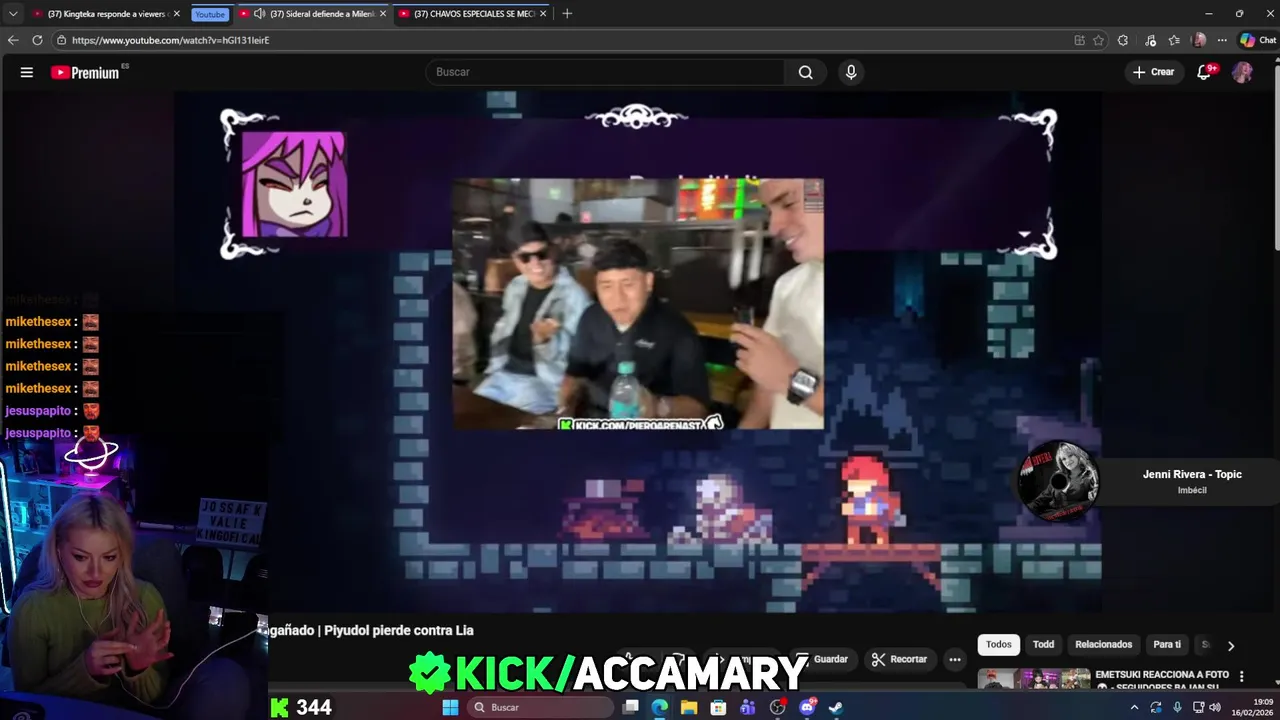Select the Para ti filter chip

coord(1167,645)
